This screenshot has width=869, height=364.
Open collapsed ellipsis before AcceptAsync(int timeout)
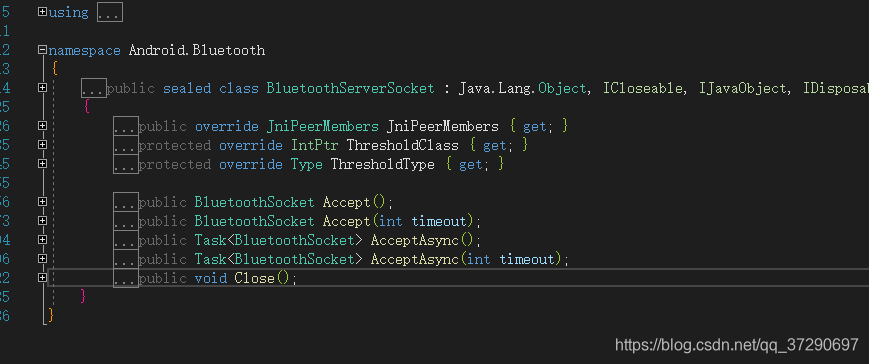pyautogui.click(x=126, y=259)
